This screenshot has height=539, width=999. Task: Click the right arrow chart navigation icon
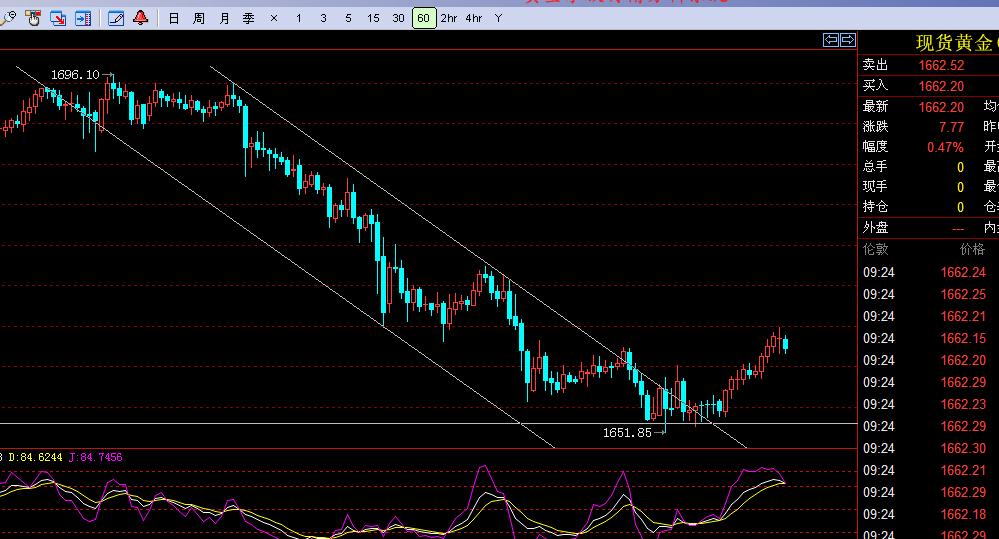click(848, 40)
